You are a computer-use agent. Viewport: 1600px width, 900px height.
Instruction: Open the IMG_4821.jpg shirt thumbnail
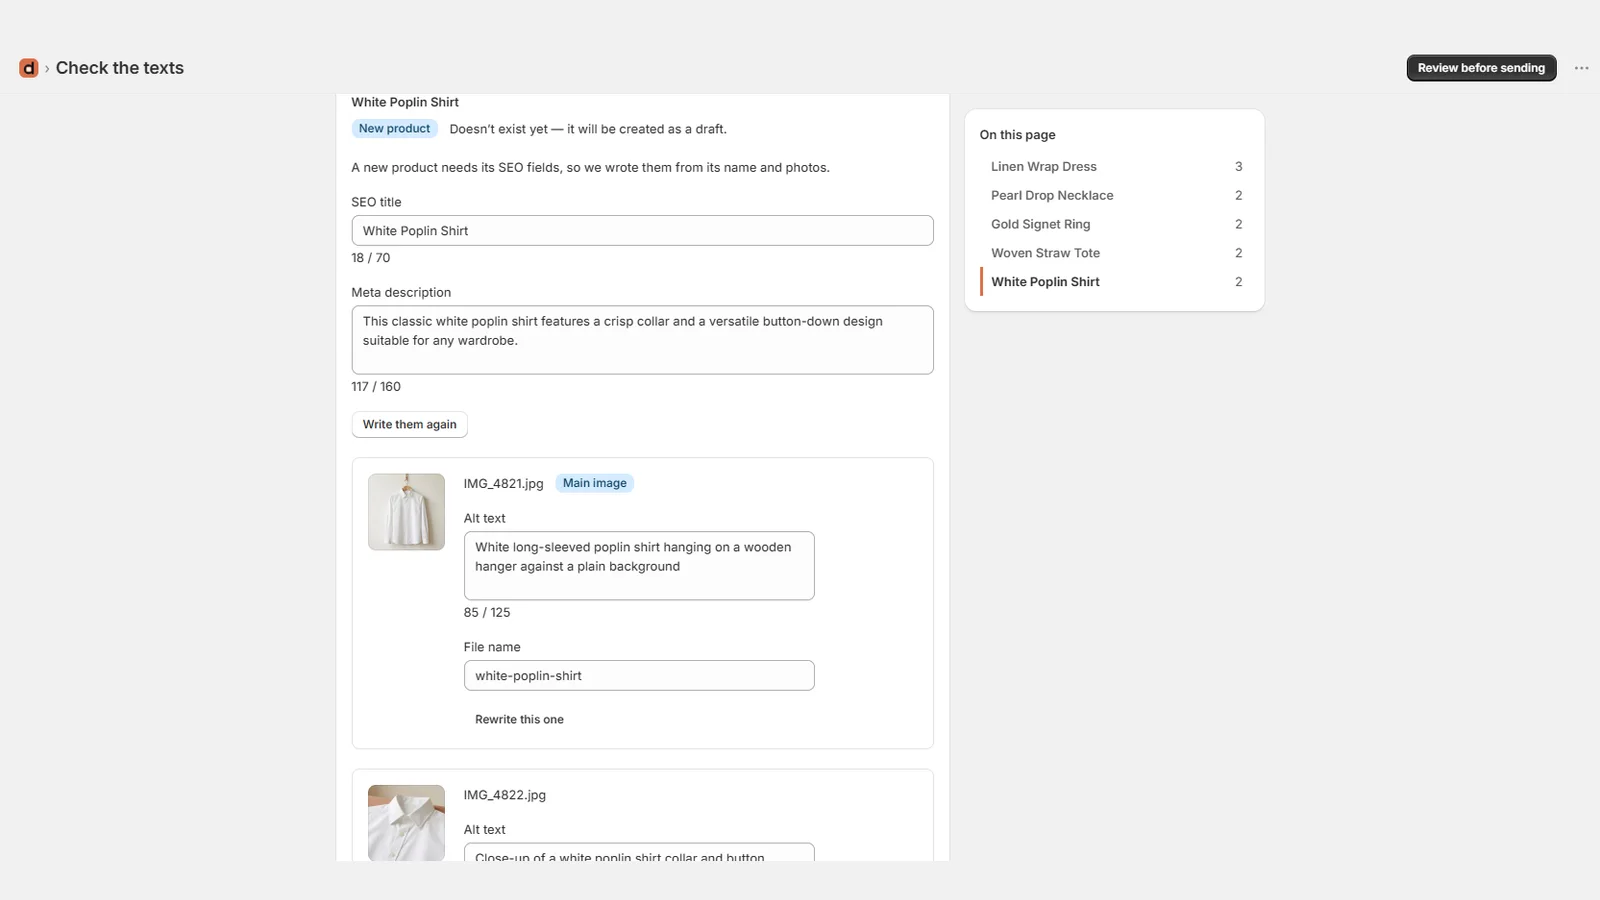(406, 512)
